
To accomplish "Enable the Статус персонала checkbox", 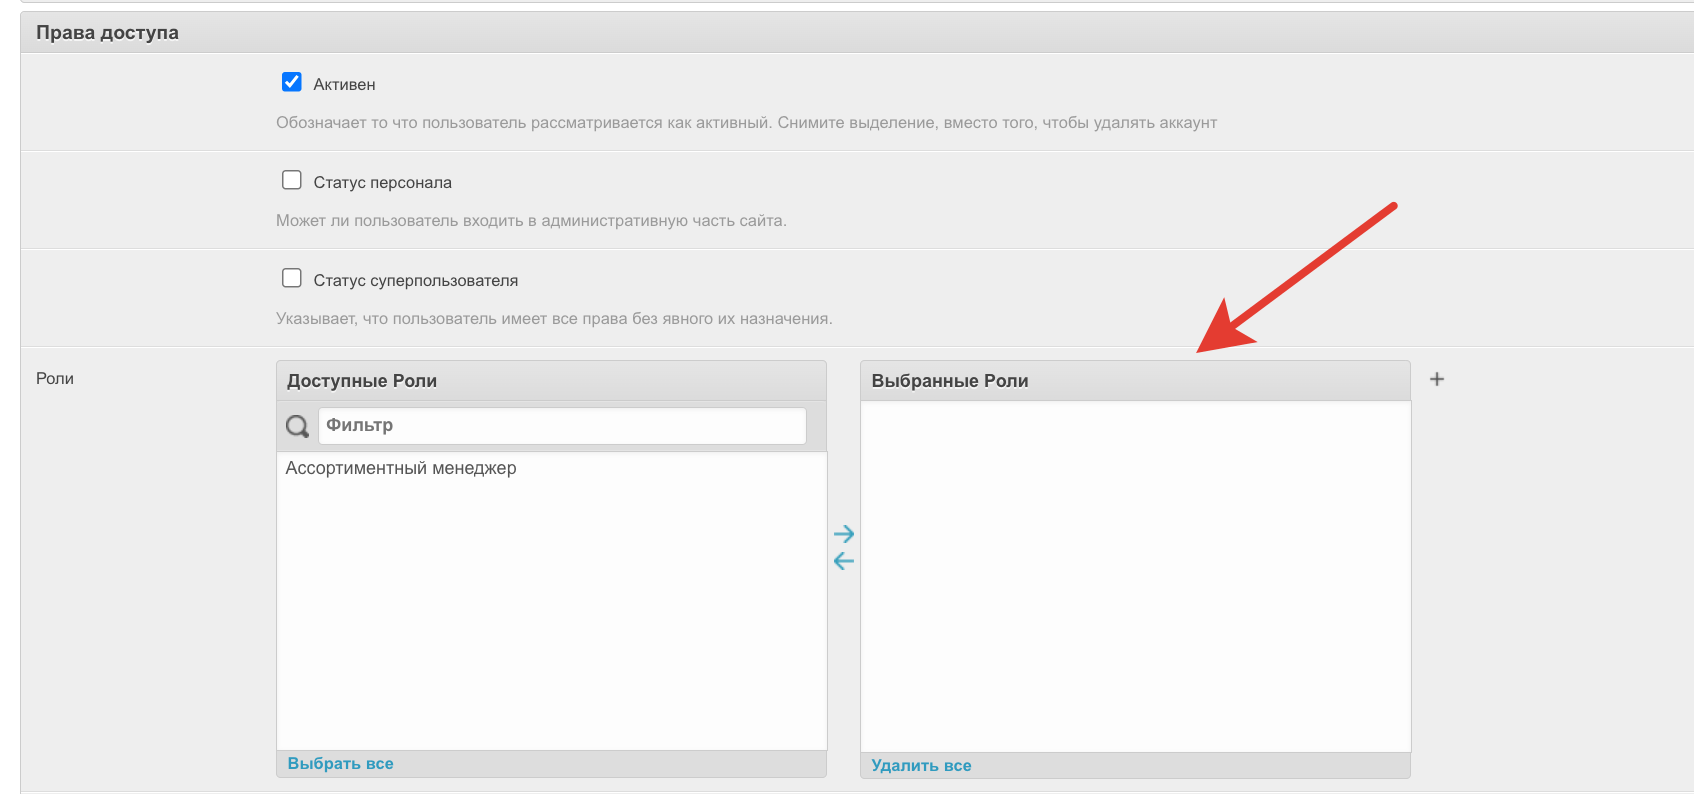I will (x=292, y=180).
